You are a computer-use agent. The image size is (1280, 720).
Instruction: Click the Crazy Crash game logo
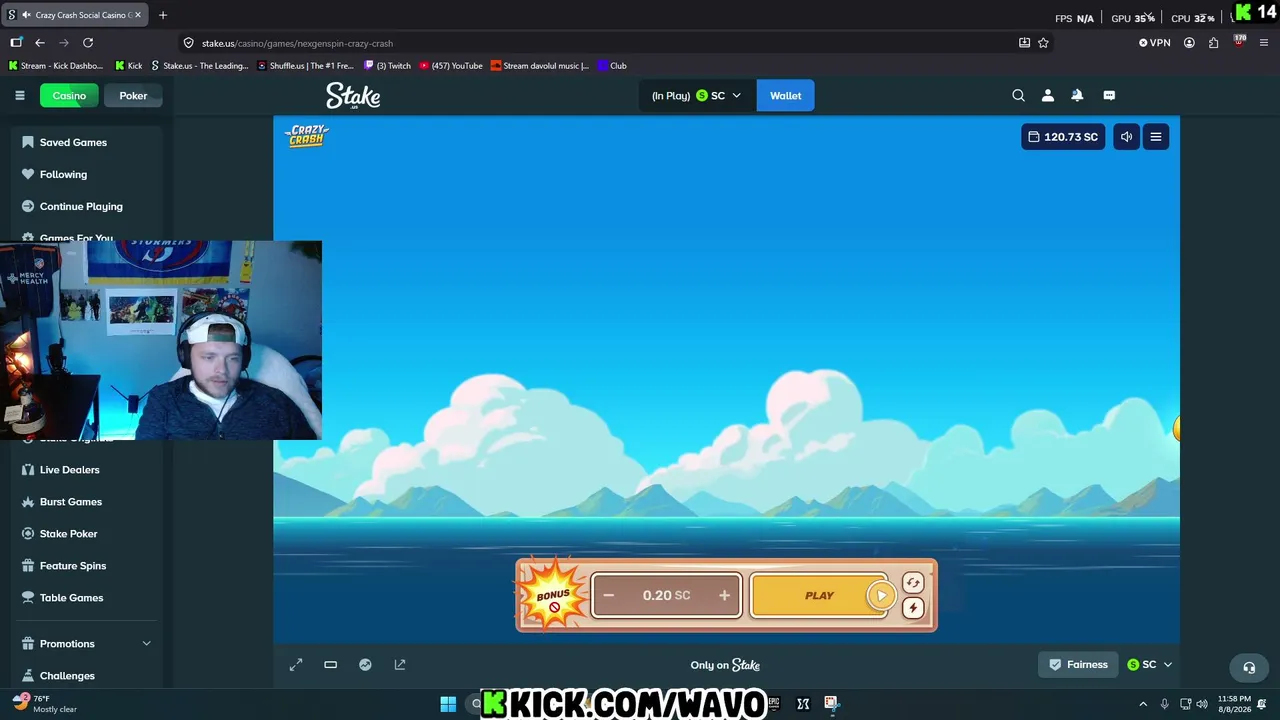point(307,136)
